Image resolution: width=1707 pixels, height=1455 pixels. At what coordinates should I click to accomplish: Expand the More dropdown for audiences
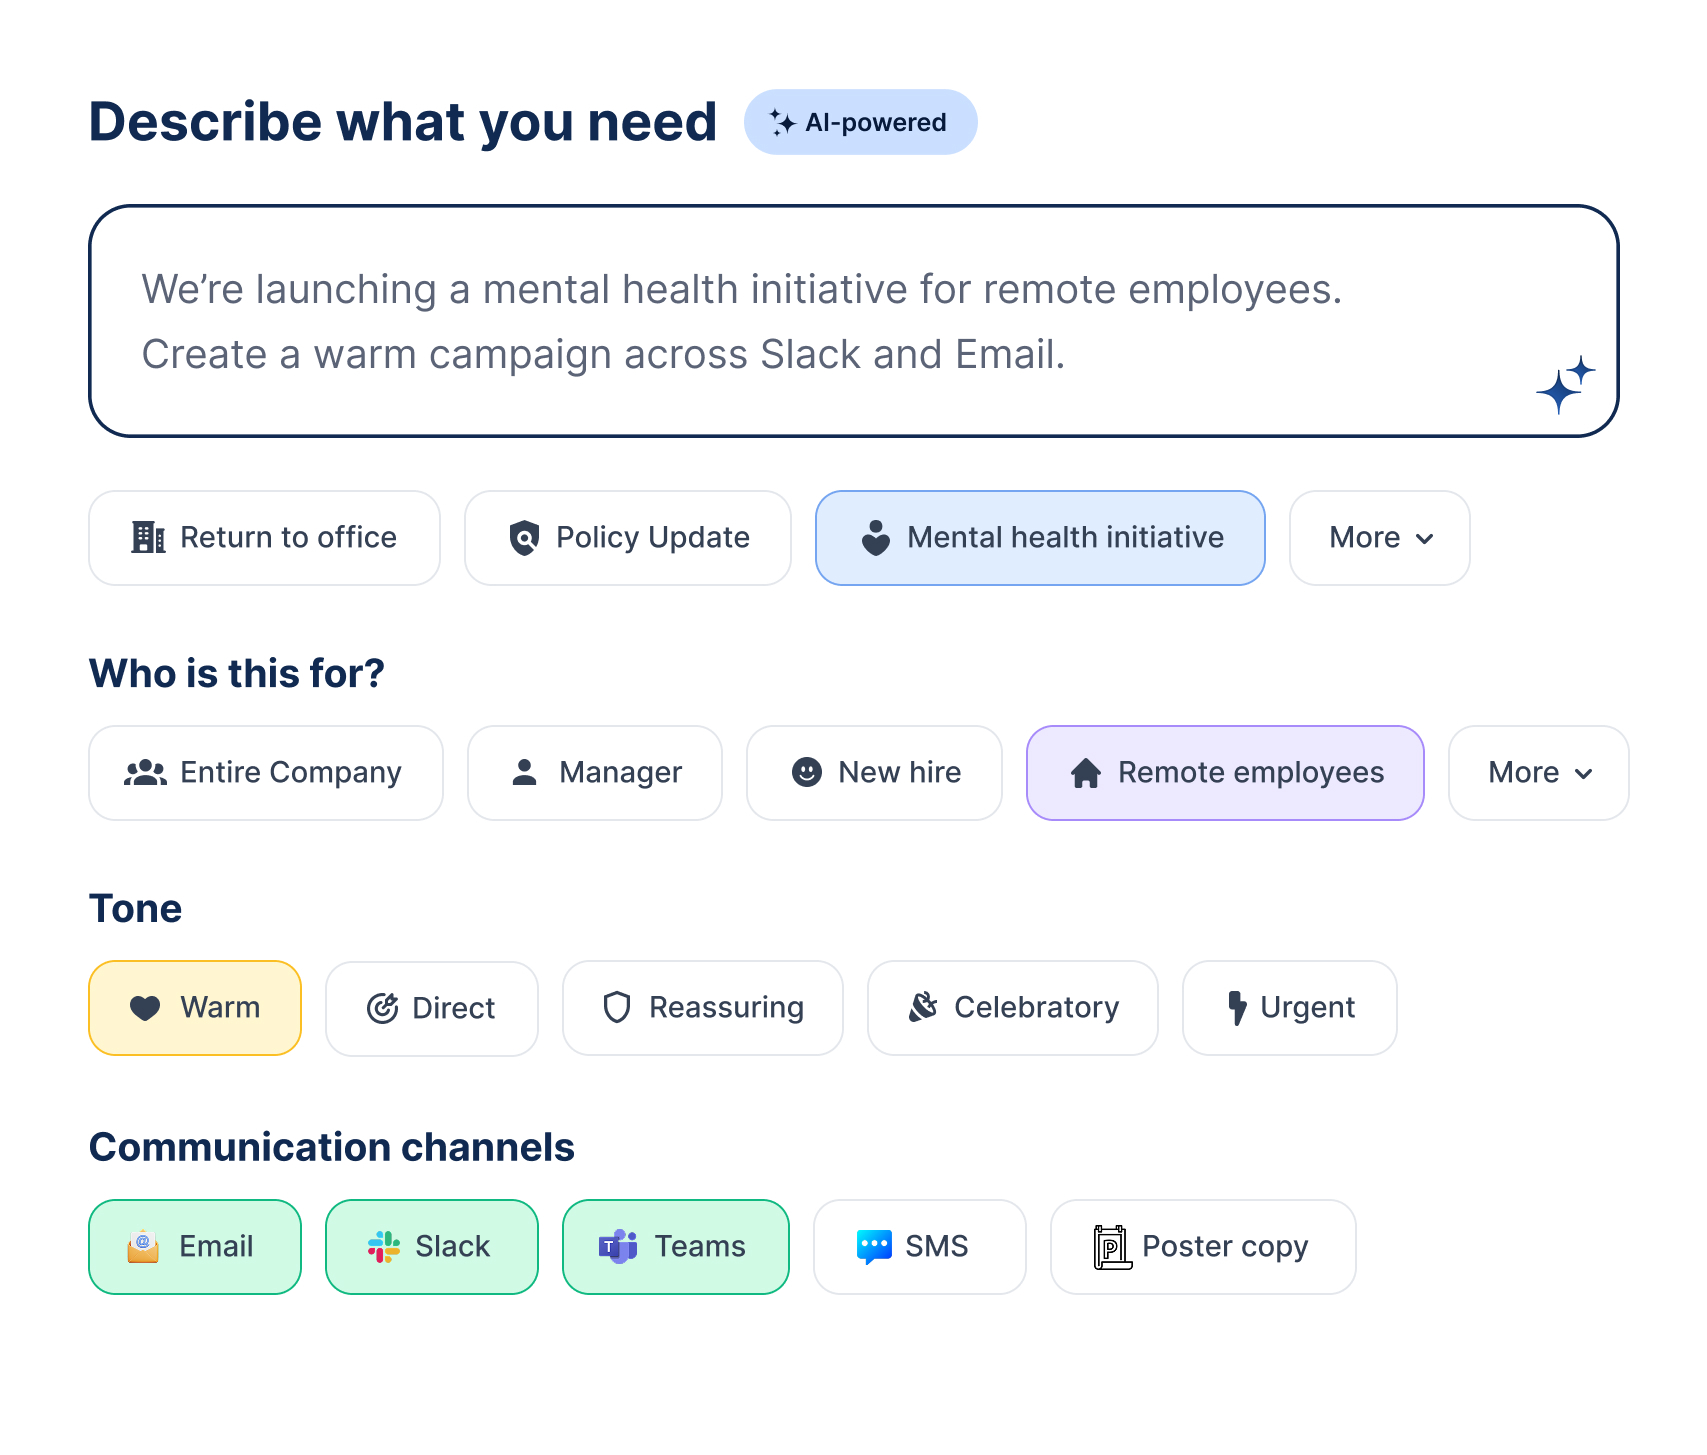click(1538, 773)
